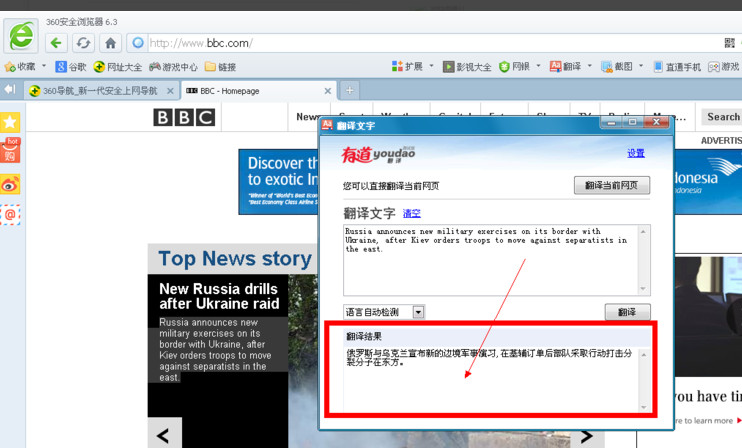Click the 翻译 button below the text box
This screenshot has width=742, height=448.
(x=627, y=312)
